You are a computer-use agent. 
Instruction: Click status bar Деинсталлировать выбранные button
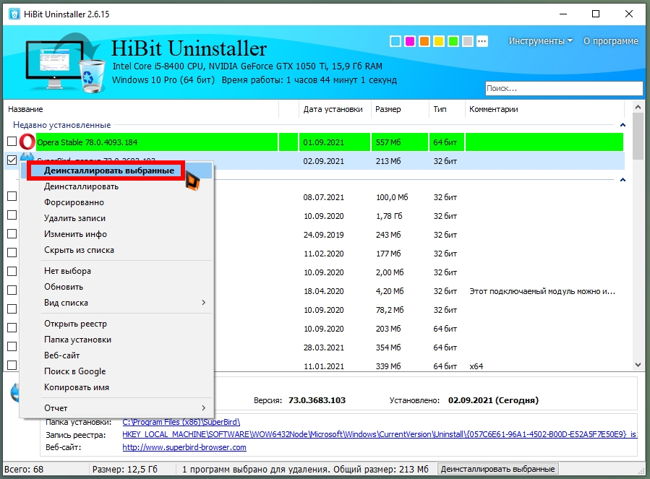[x=497, y=469]
